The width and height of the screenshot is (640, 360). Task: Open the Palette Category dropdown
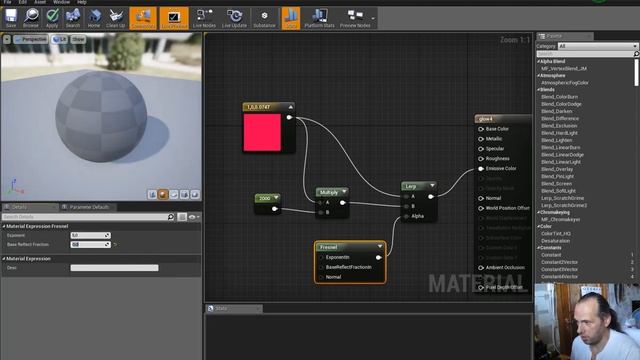pyautogui.click(x=598, y=46)
